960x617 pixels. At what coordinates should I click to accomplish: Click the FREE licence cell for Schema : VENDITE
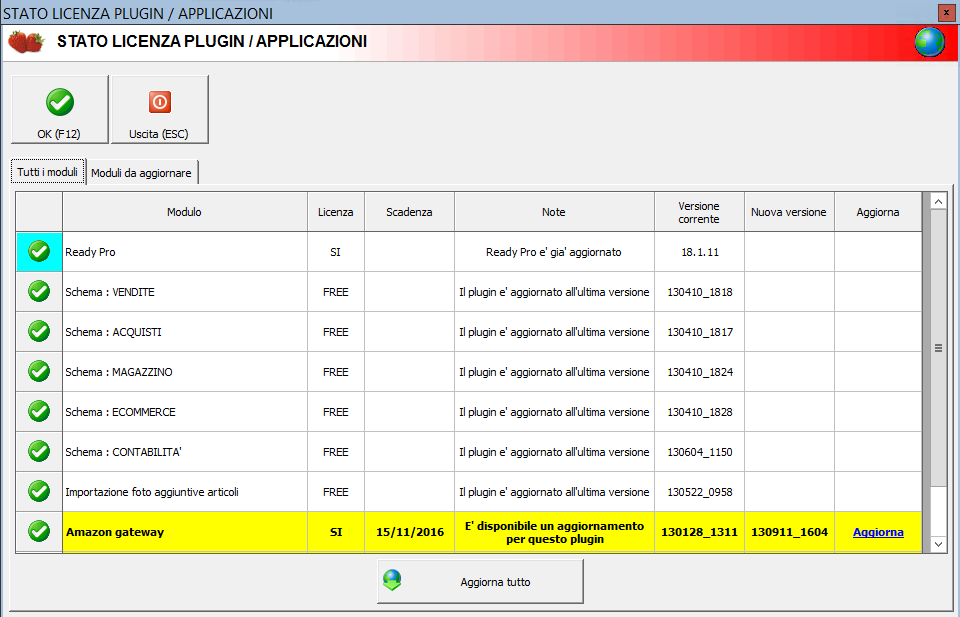point(336,292)
